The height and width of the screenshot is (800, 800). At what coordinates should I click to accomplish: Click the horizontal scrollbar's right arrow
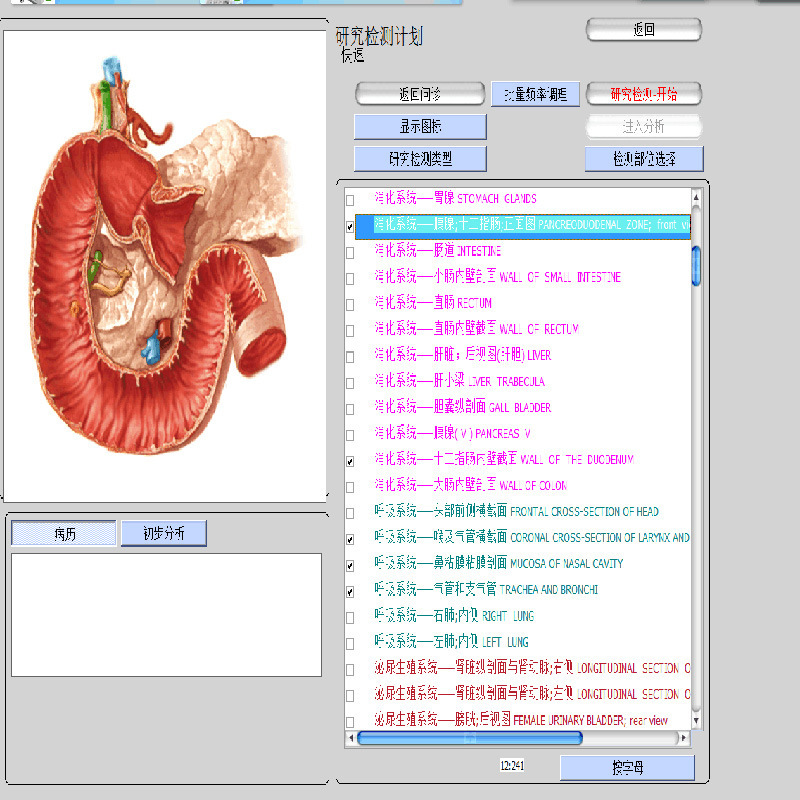682,739
